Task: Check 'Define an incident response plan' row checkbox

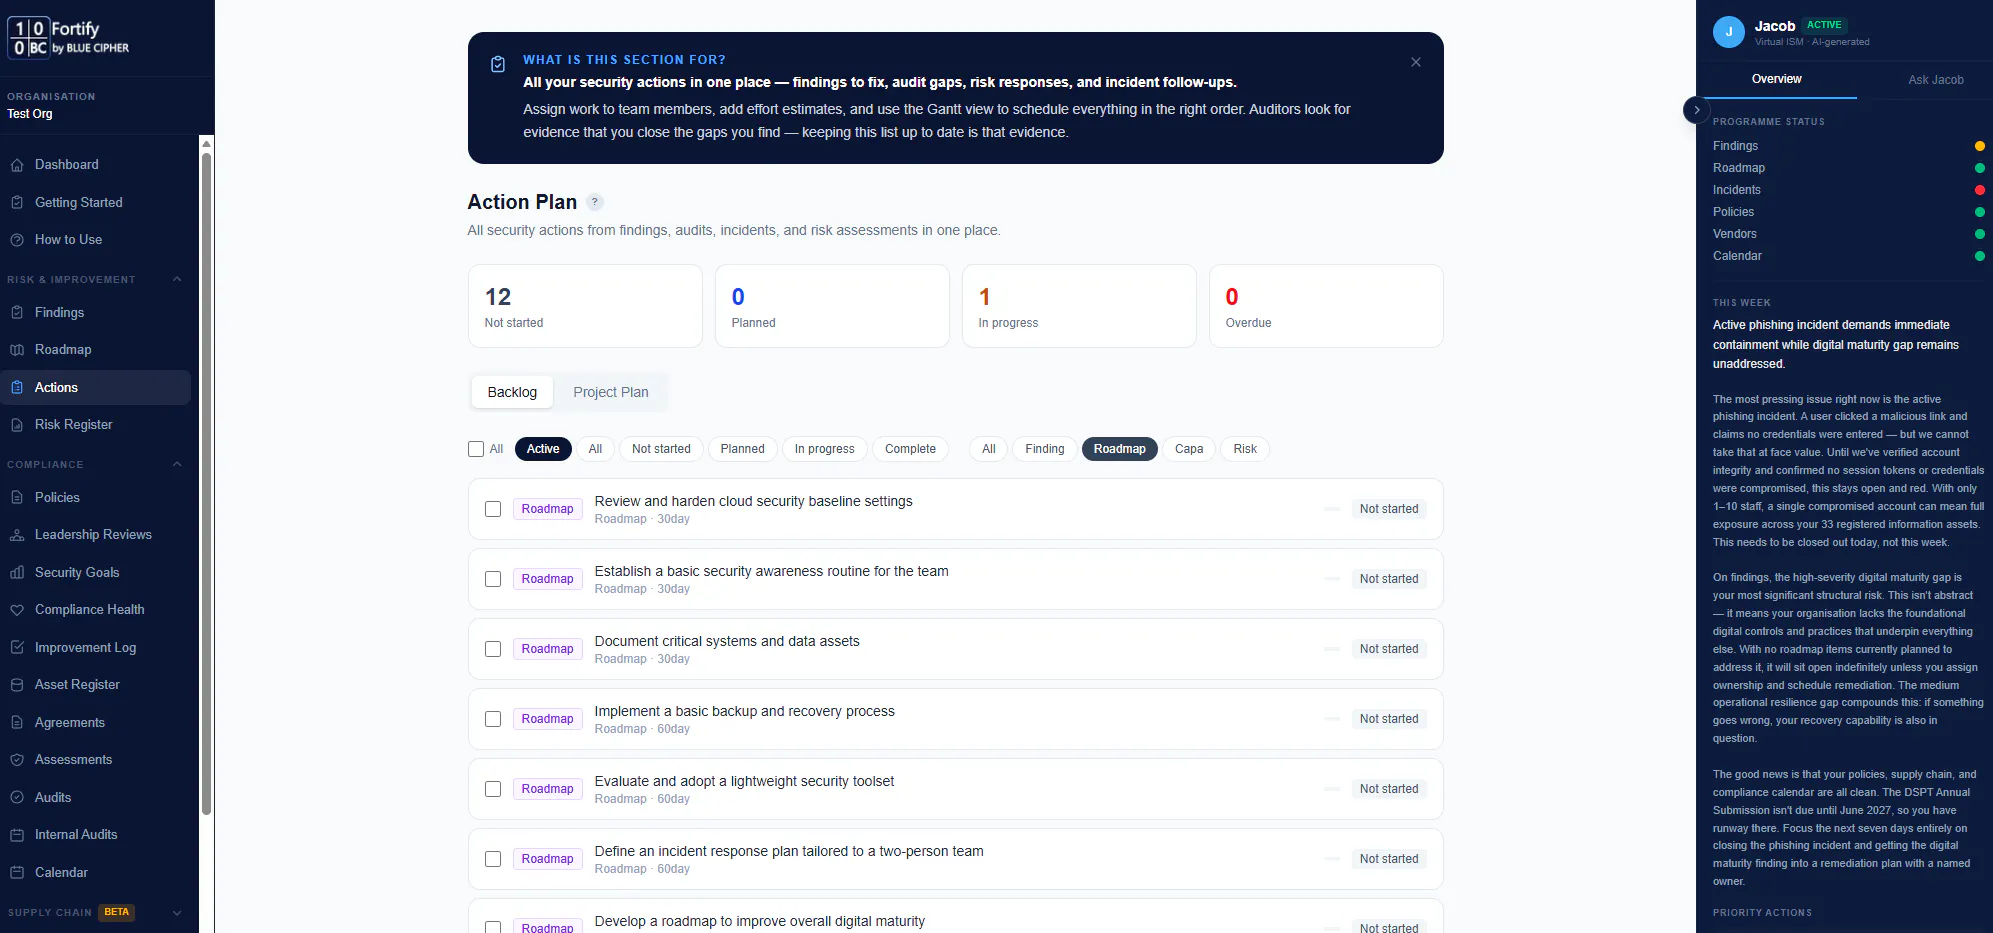Action: click(493, 859)
